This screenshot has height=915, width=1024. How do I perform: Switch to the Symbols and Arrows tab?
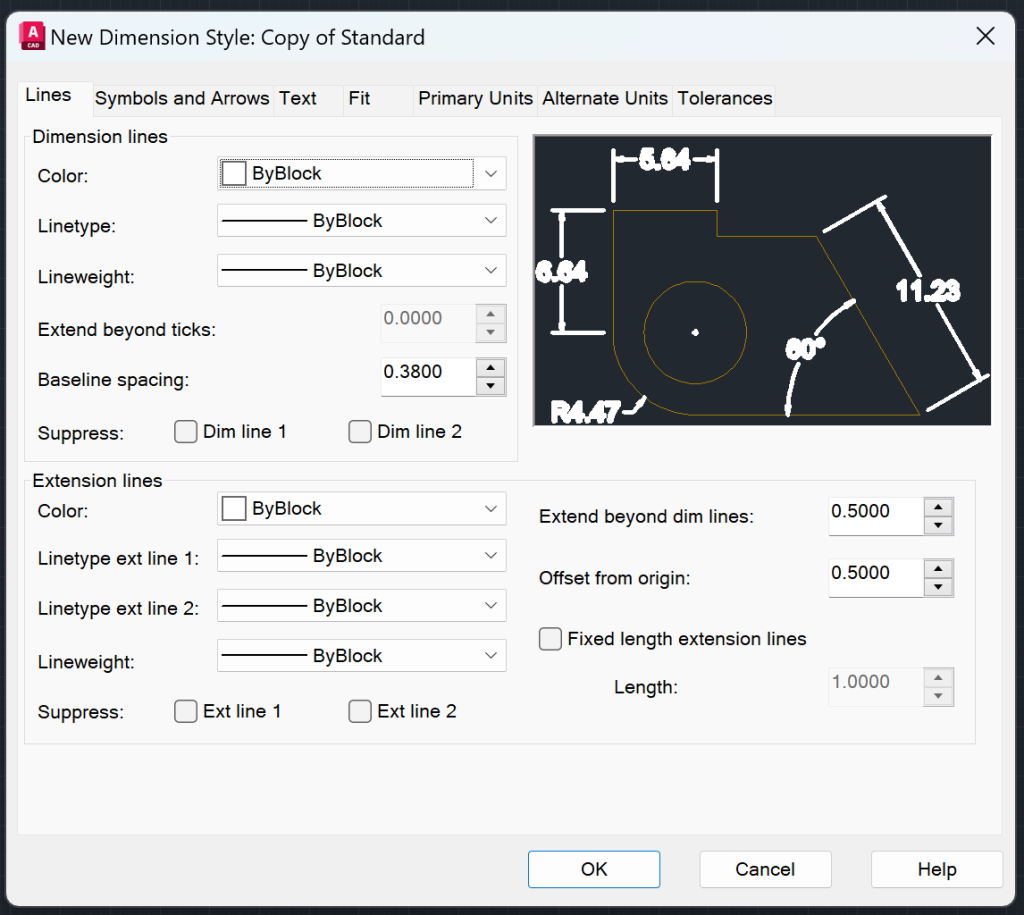click(x=181, y=98)
